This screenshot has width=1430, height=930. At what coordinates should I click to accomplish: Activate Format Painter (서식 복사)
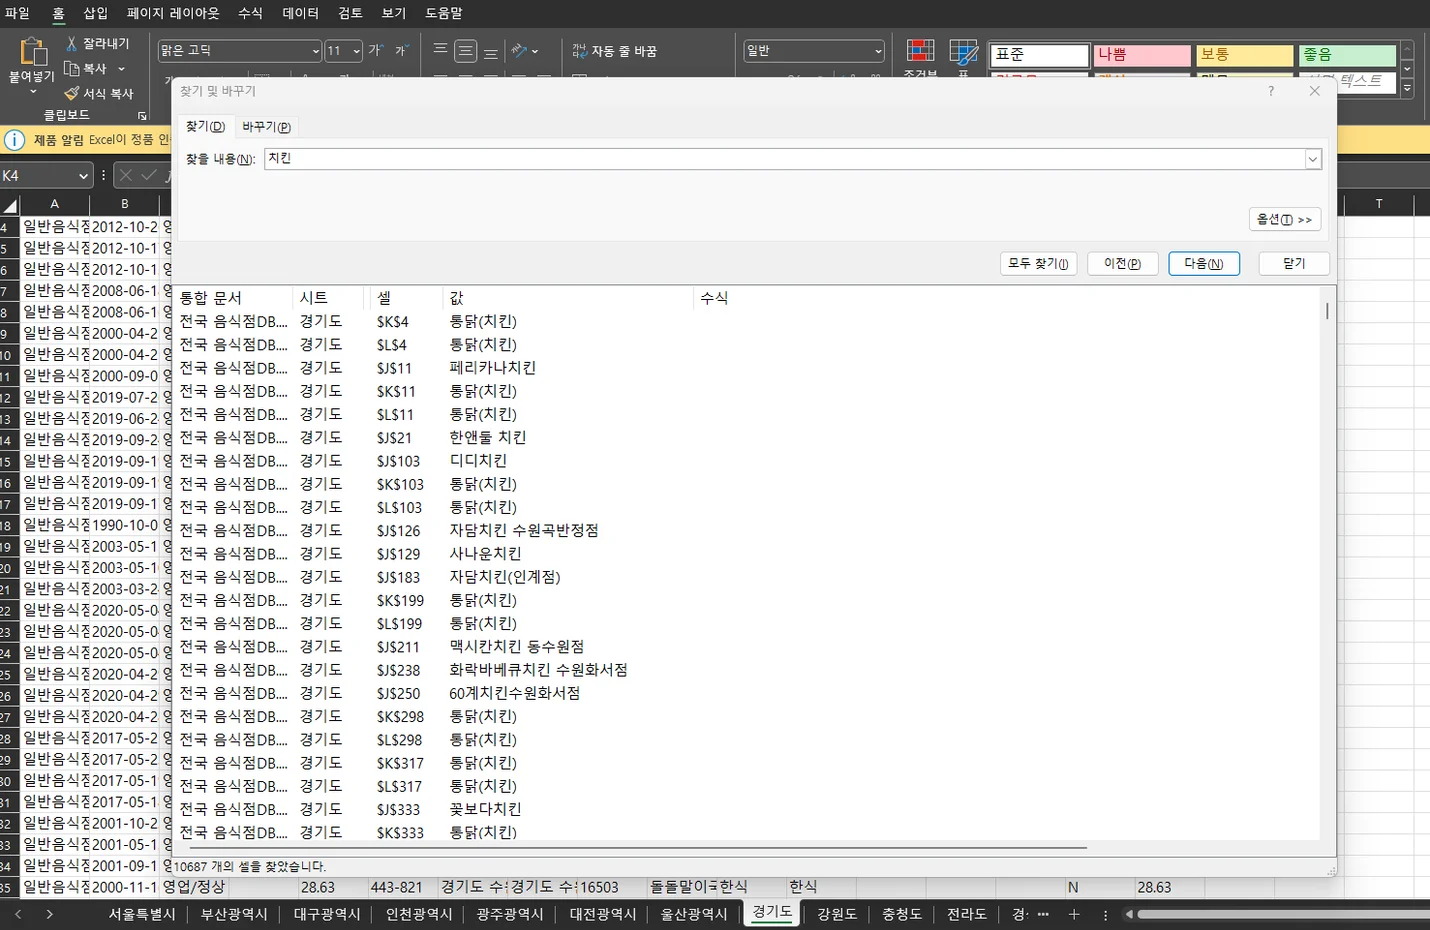[72, 93]
